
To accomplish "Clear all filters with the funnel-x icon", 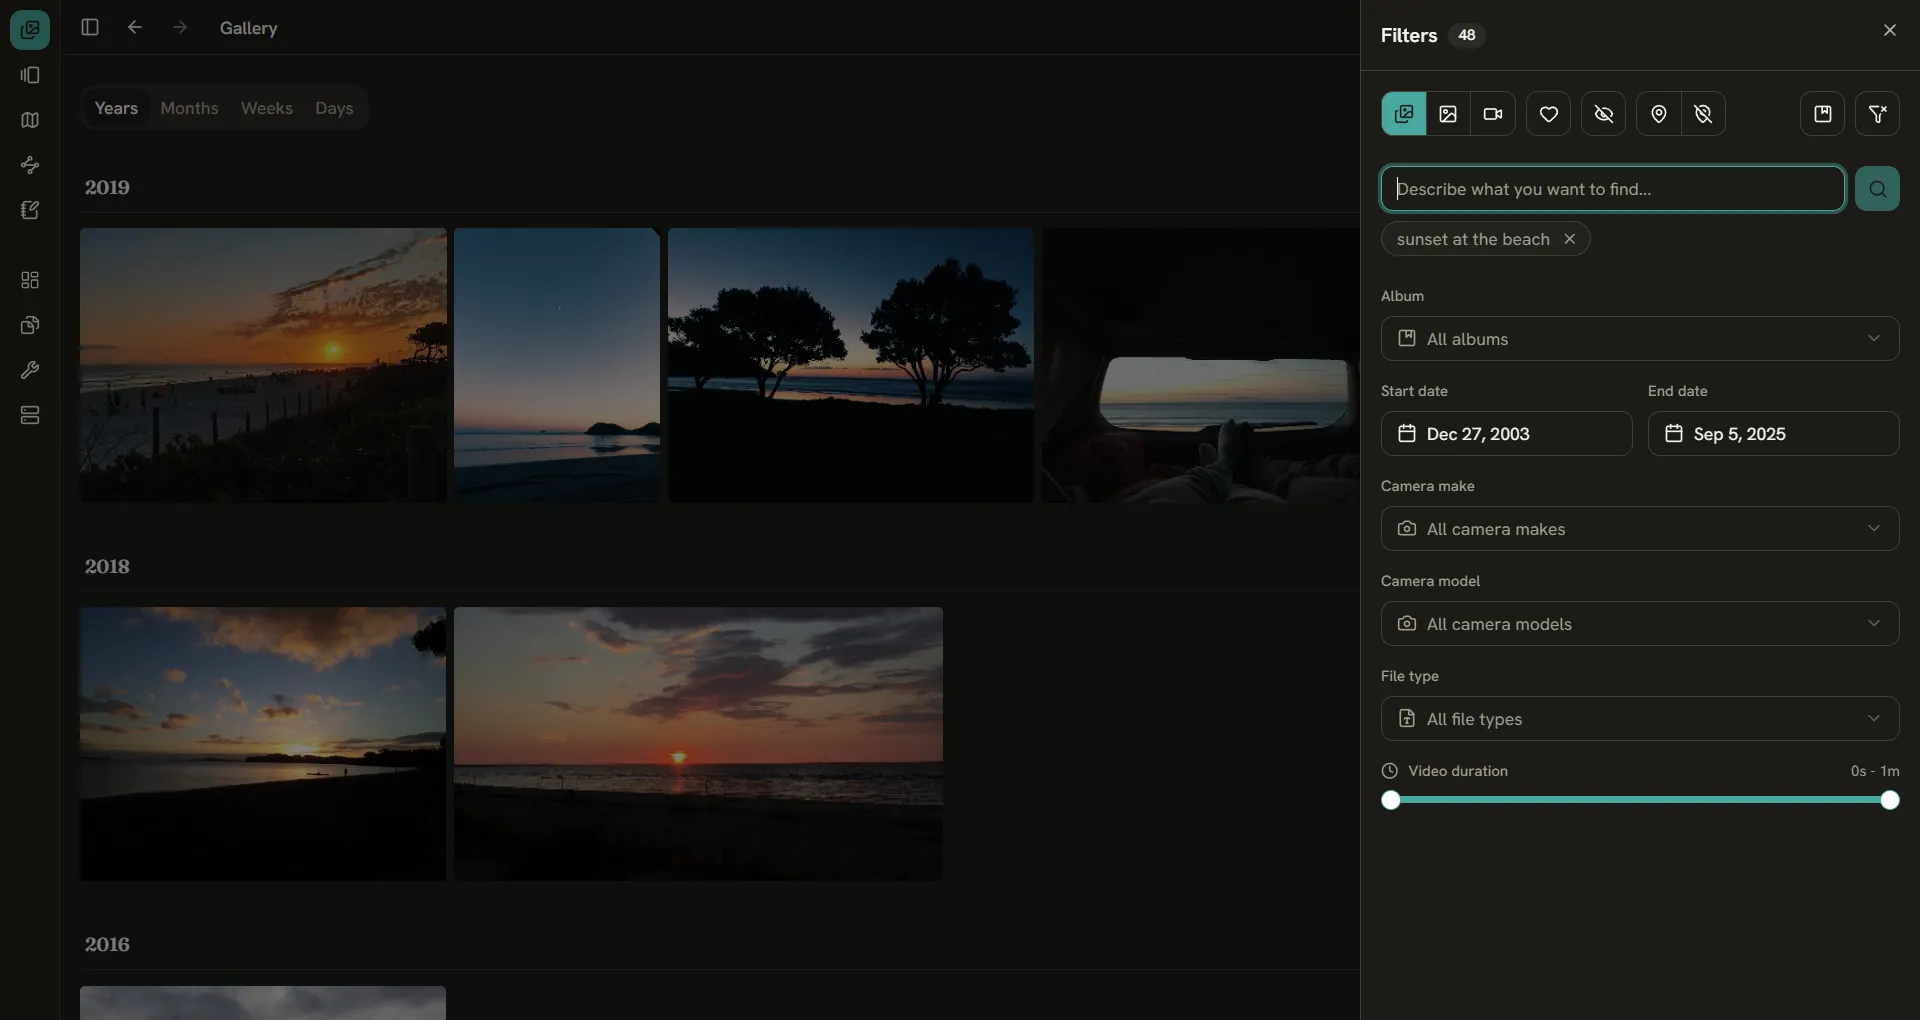I will pyautogui.click(x=1877, y=114).
